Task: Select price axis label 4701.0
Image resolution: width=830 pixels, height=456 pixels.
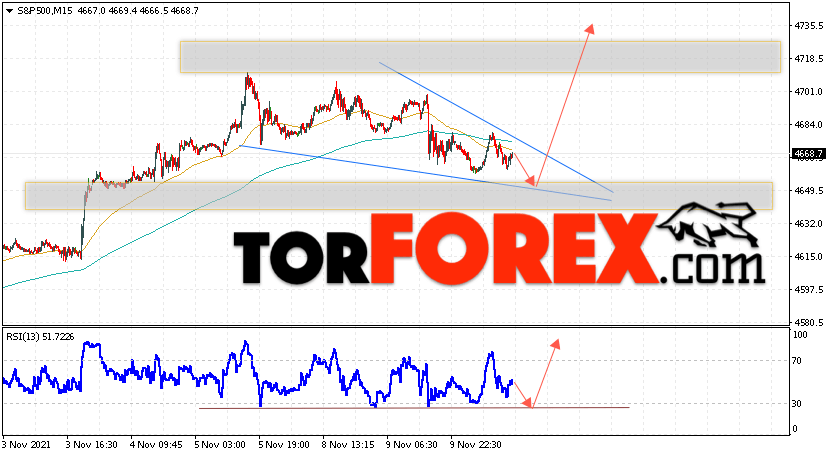Action: coord(808,92)
